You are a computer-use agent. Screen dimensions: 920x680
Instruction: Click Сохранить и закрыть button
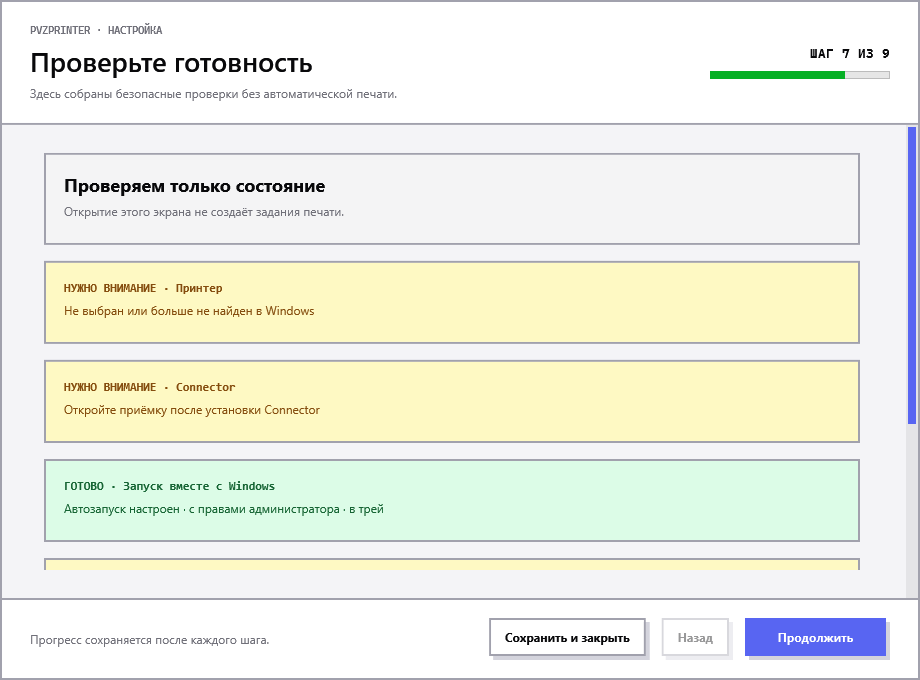pyautogui.click(x=567, y=637)
